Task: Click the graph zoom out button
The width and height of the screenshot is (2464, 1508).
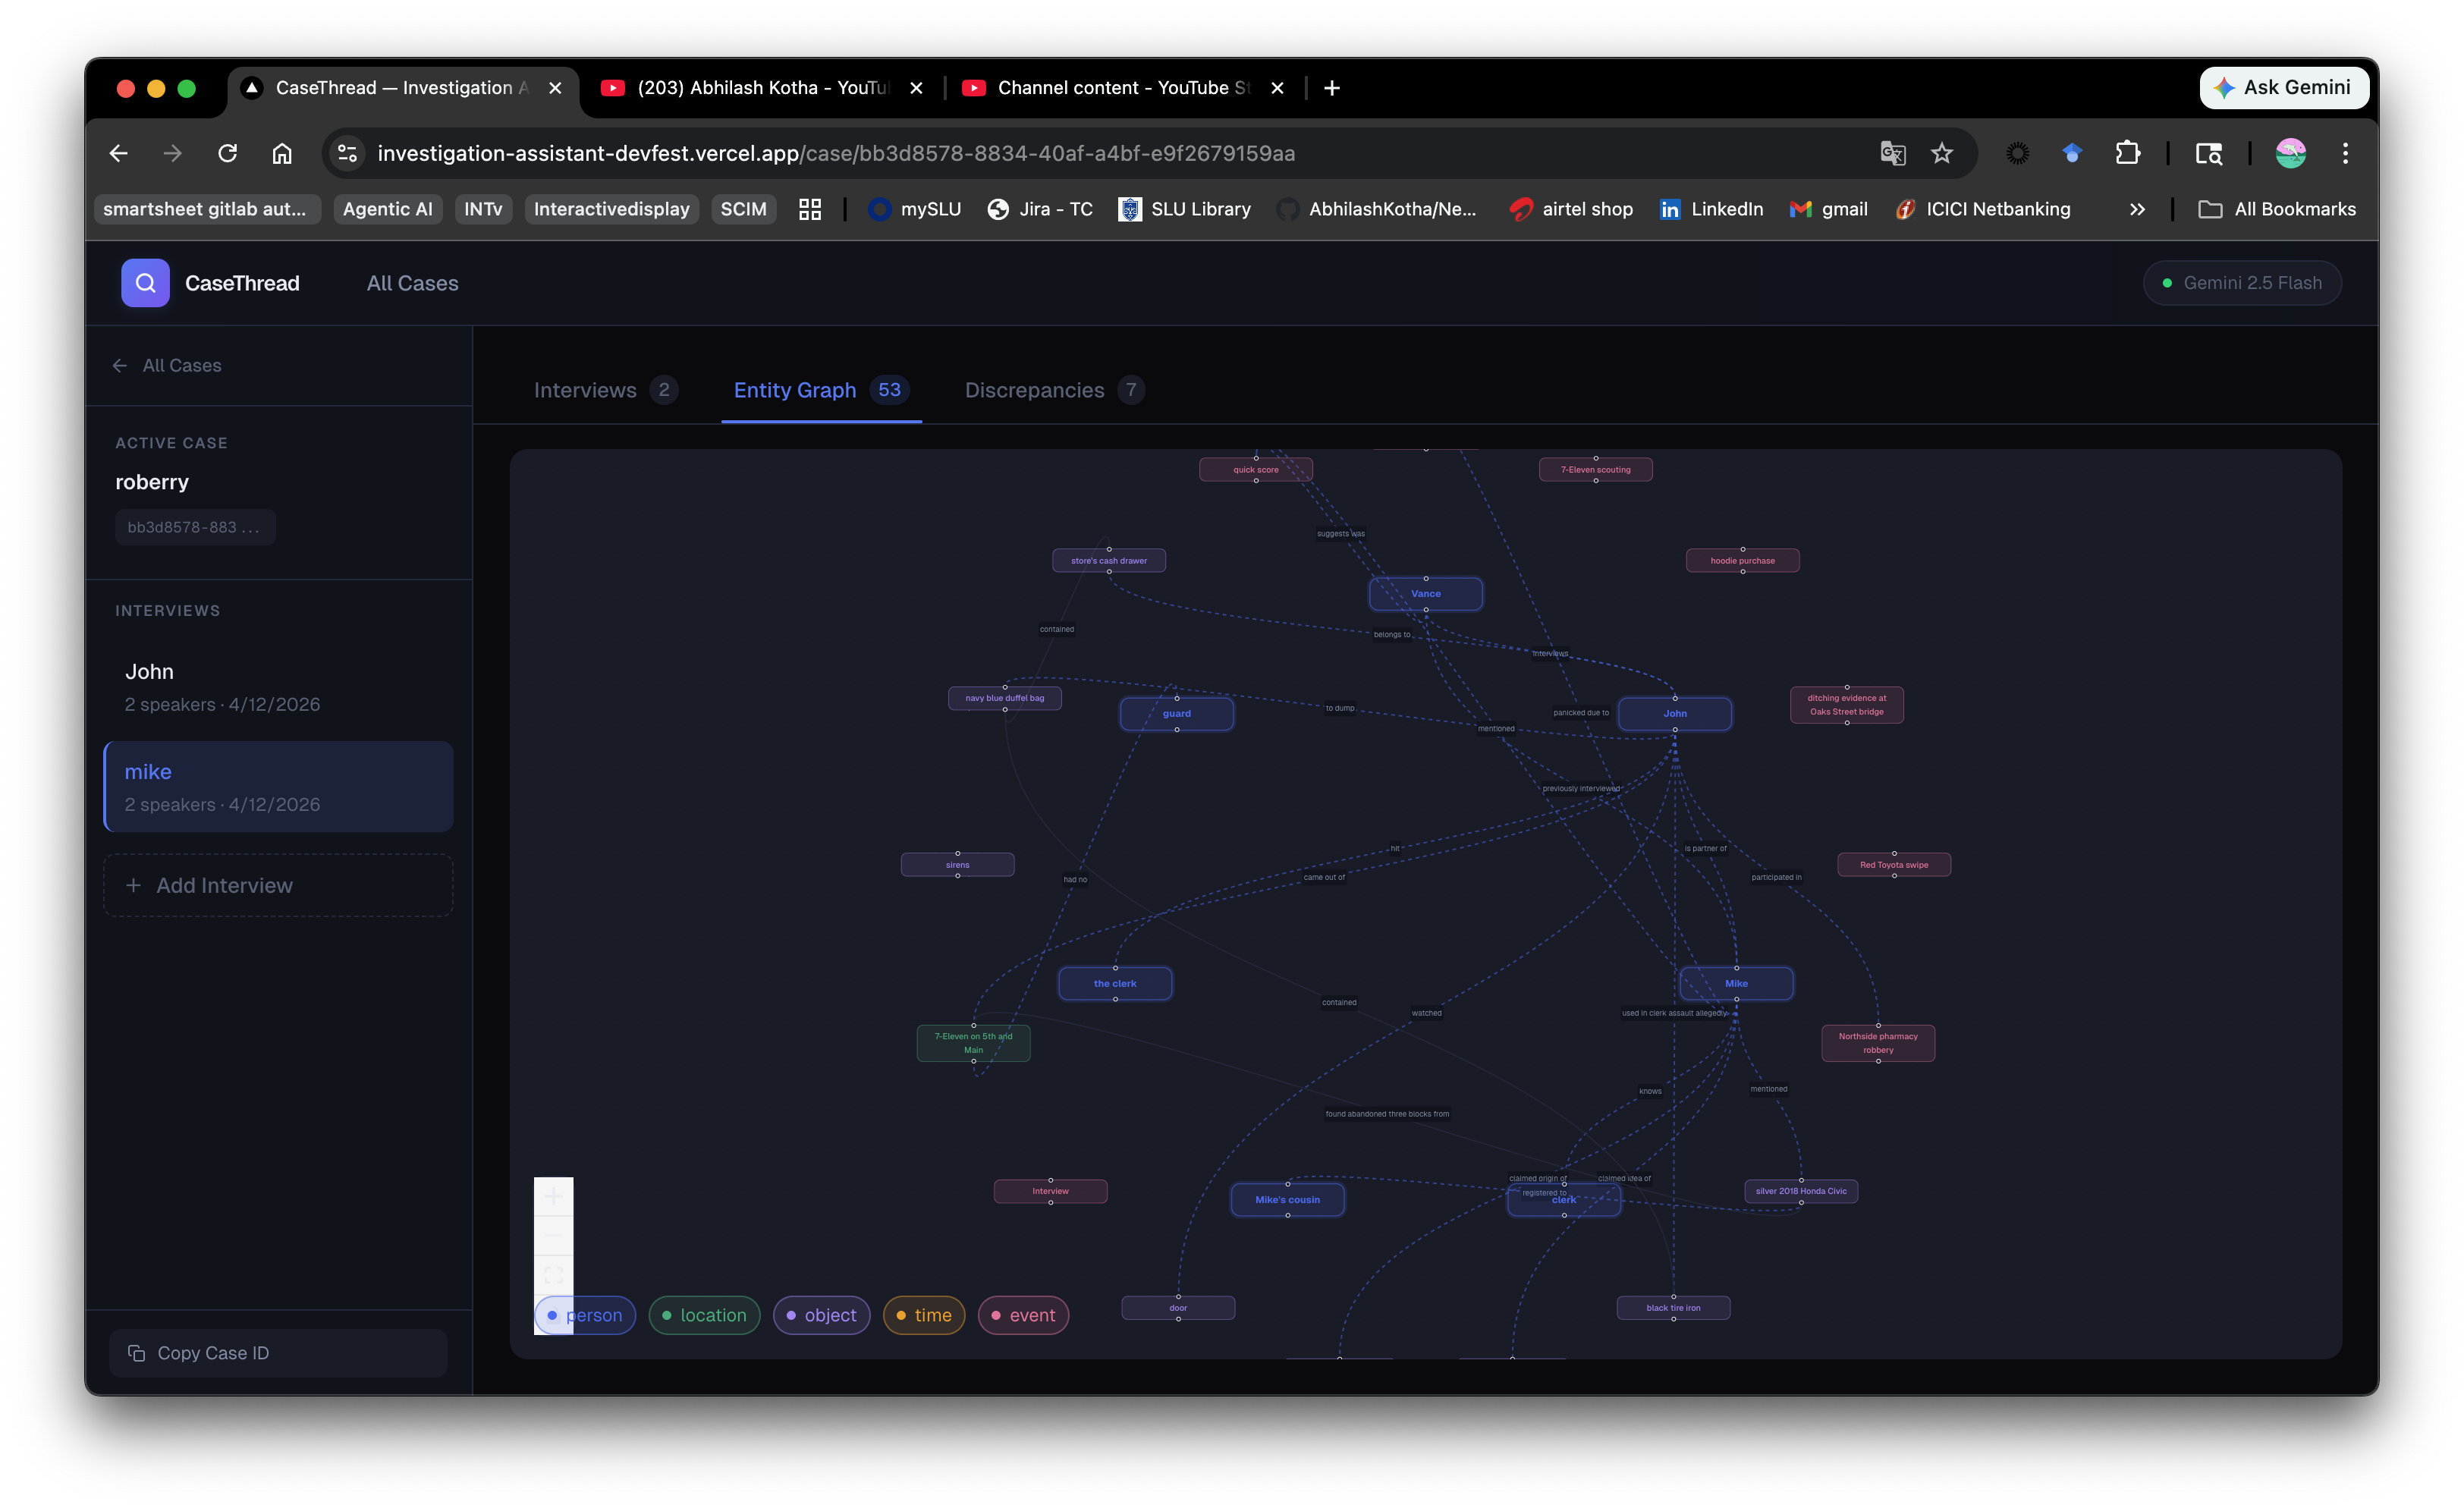Action: (x=553, y=1236)
